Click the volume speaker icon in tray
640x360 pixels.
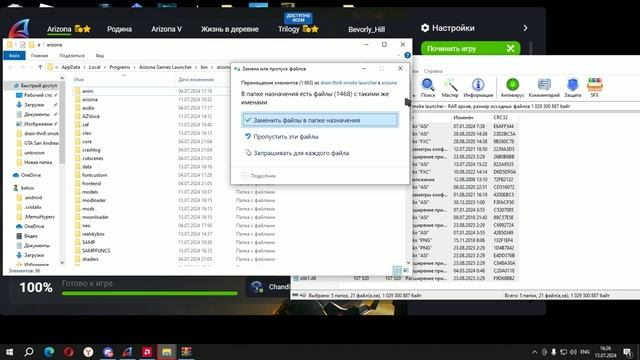573,352
